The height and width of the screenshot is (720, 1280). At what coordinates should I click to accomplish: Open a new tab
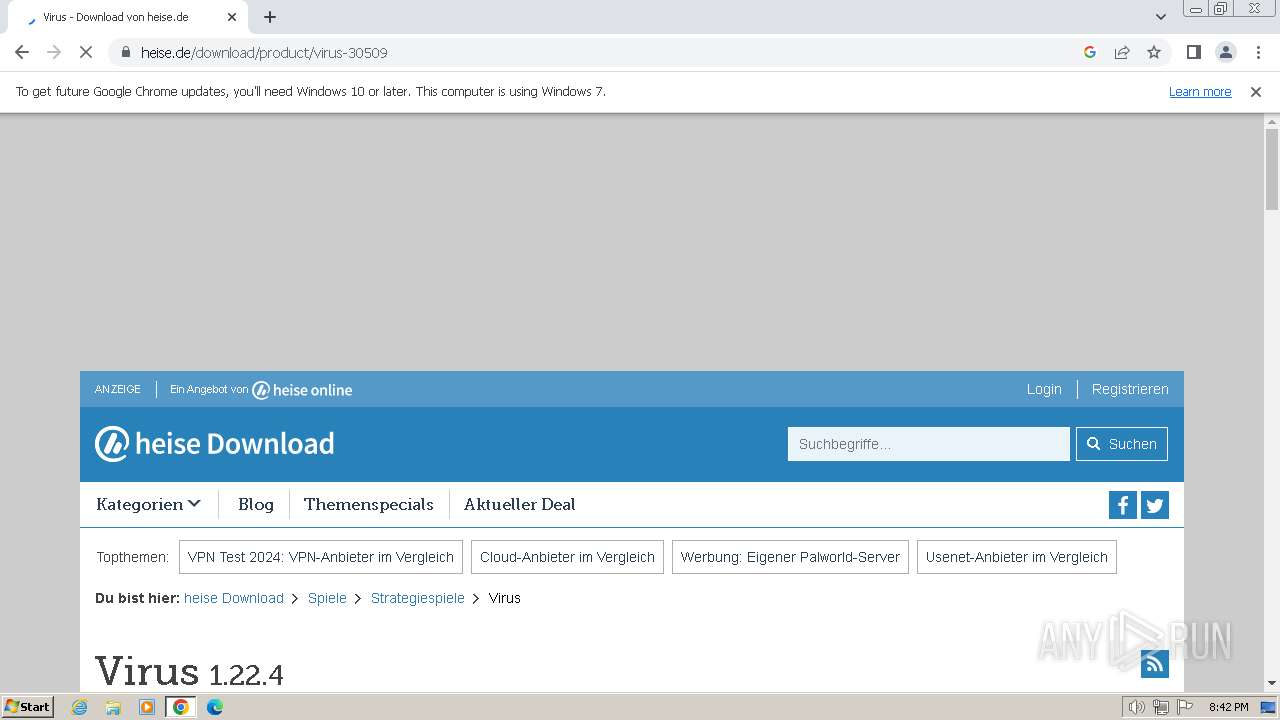pyautogui.click(x=270, y=17)
